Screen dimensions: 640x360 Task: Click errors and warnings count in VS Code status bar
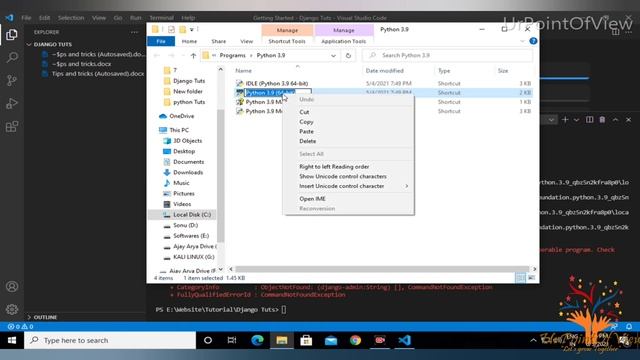point(20,327)
